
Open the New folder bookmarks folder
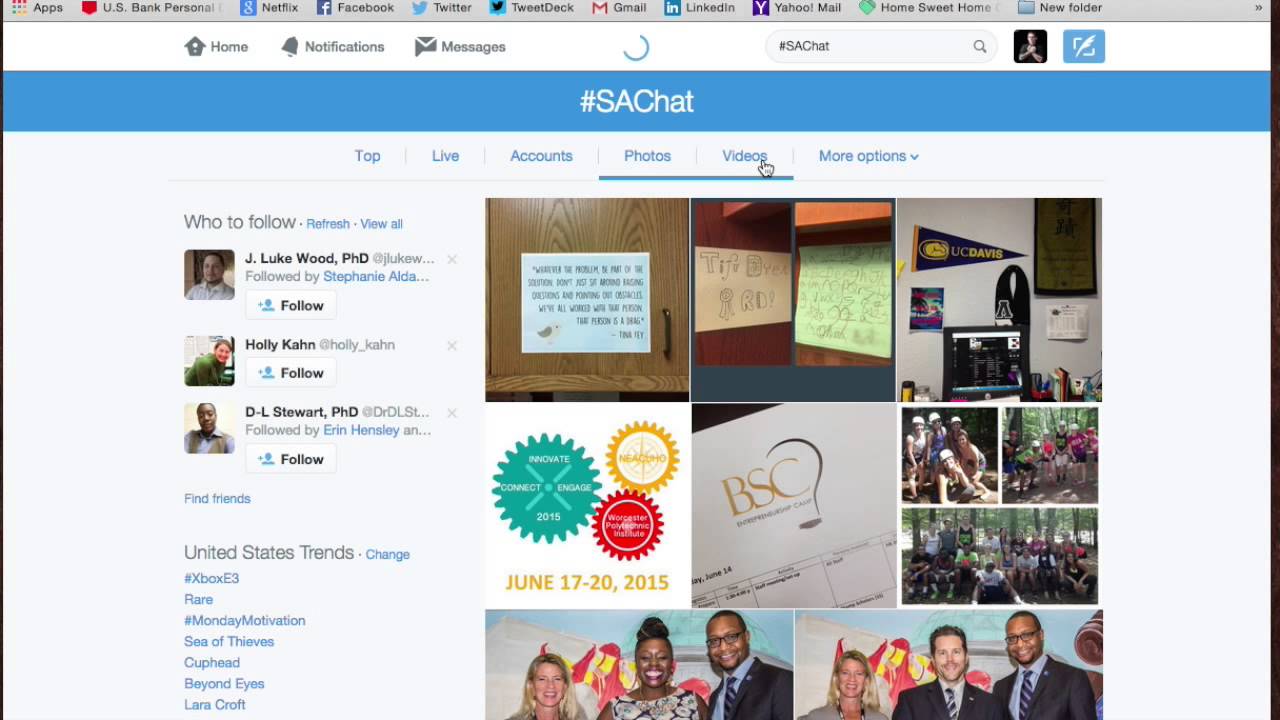tap(1059, 7)
